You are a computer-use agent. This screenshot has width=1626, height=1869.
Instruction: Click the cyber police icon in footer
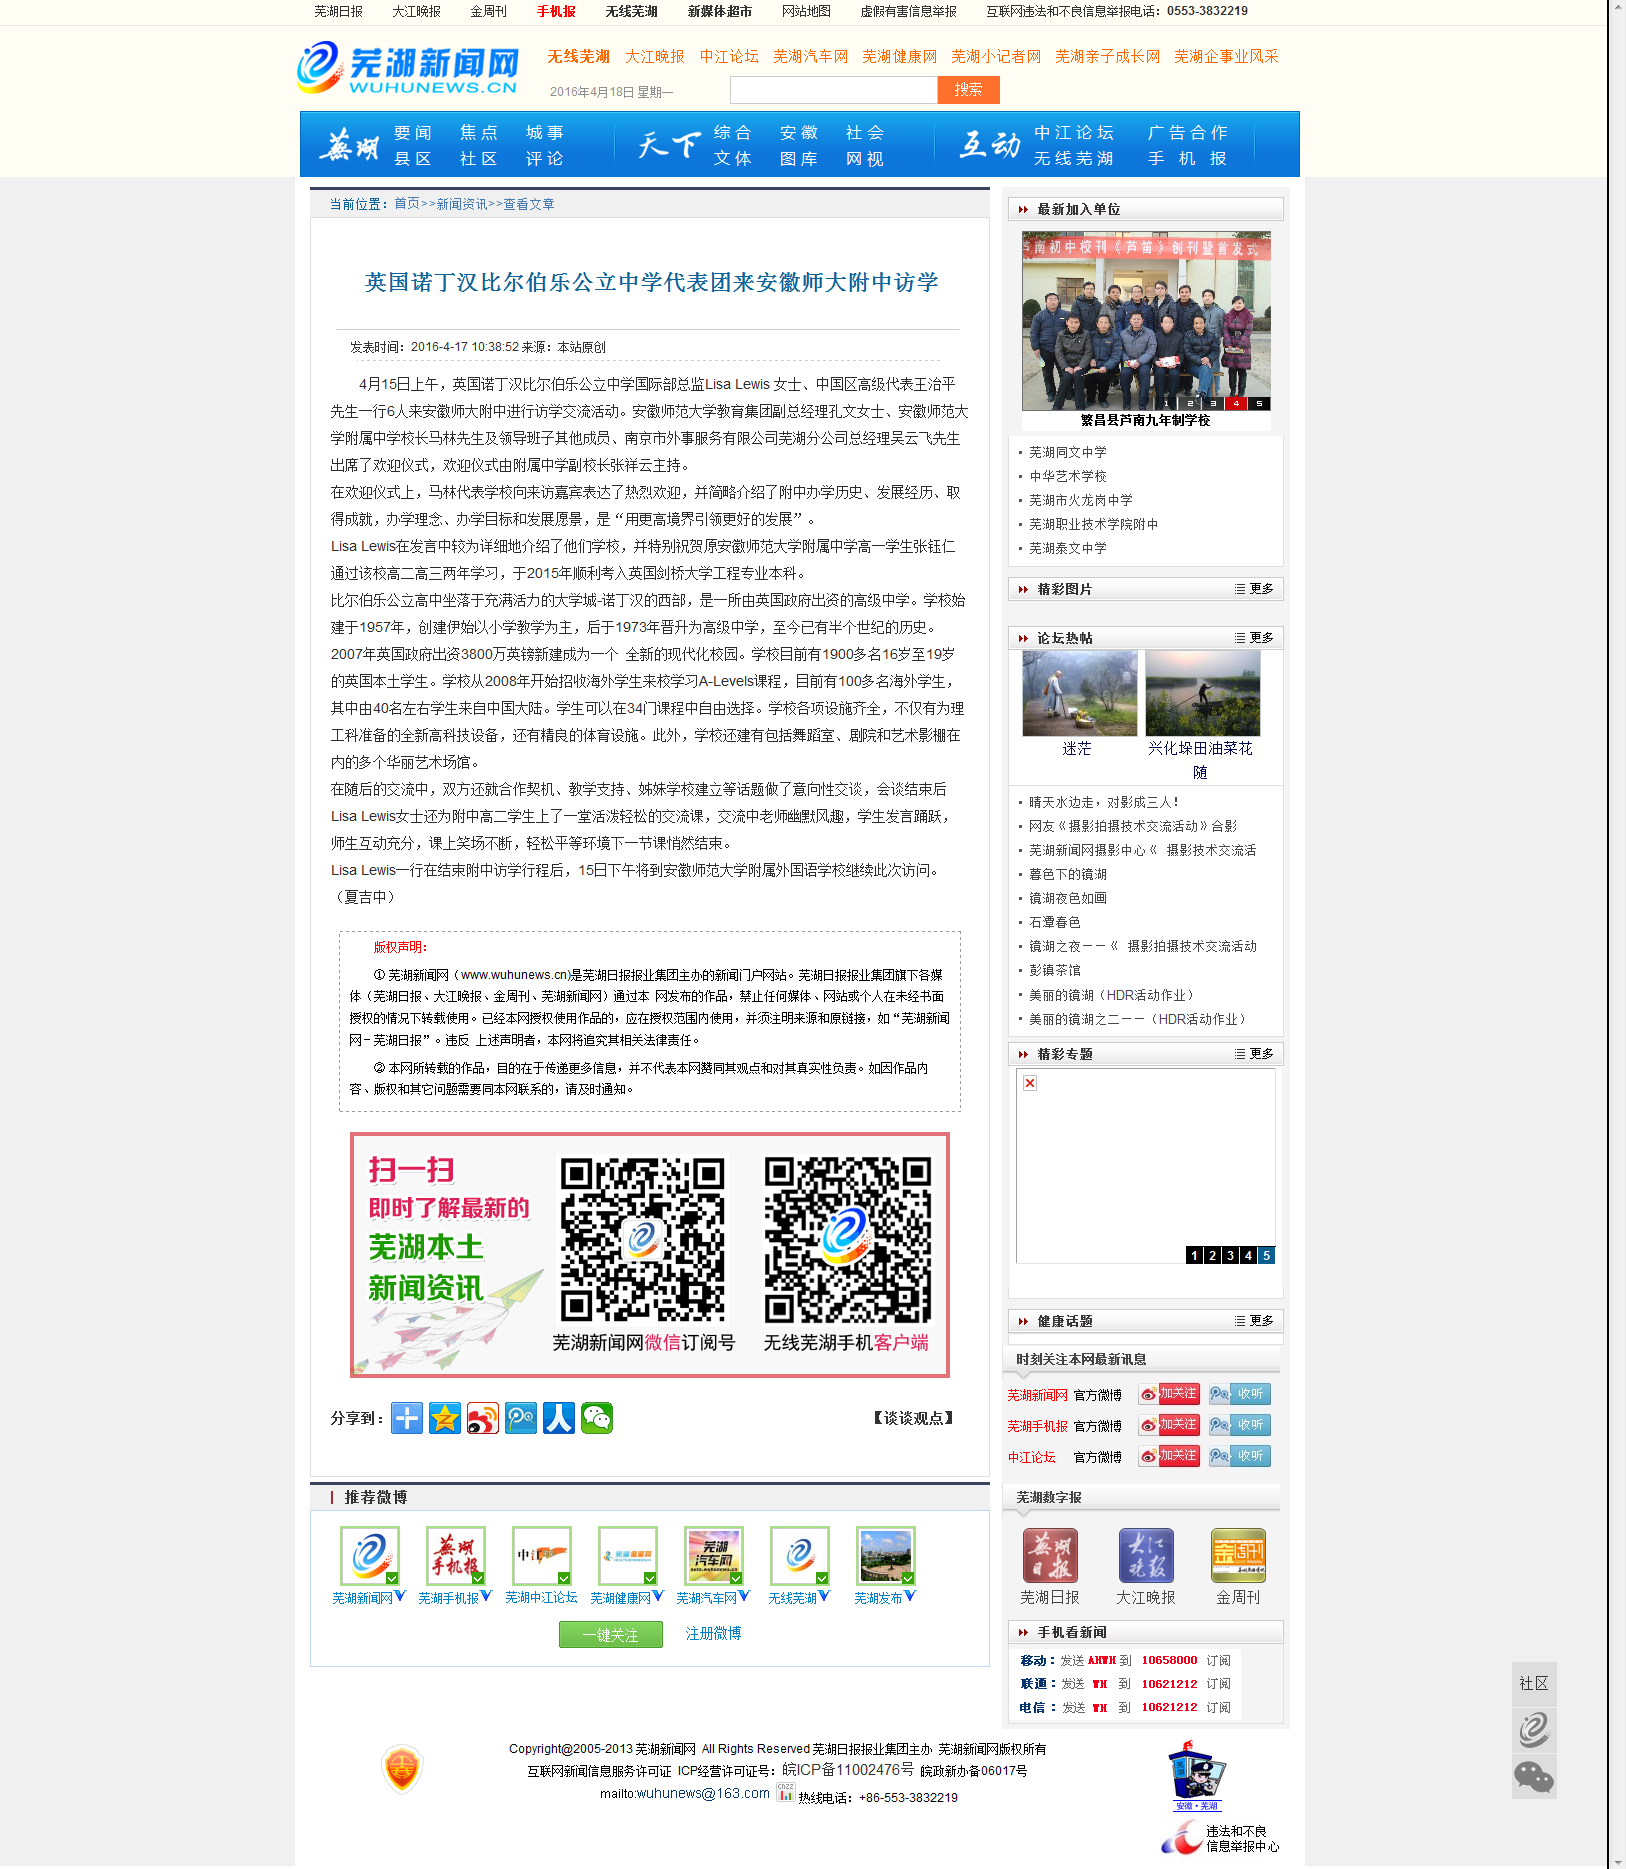tap(1197, 1775)
